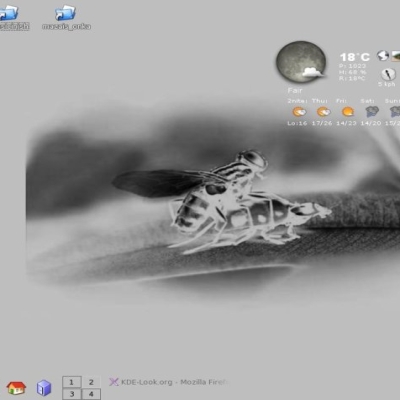The height and width of the screenshot is (400, 400).
Task: Click the humidity reading H: 68 %
Action: 352,72
